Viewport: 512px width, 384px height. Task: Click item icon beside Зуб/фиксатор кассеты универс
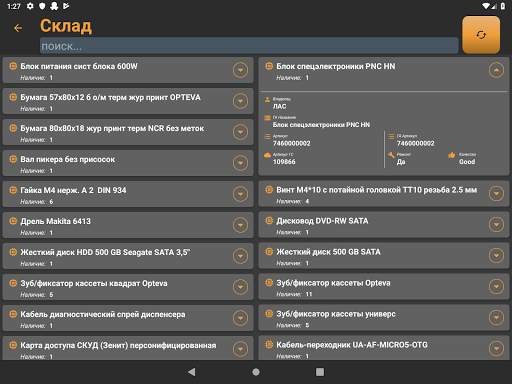[269, 314]
